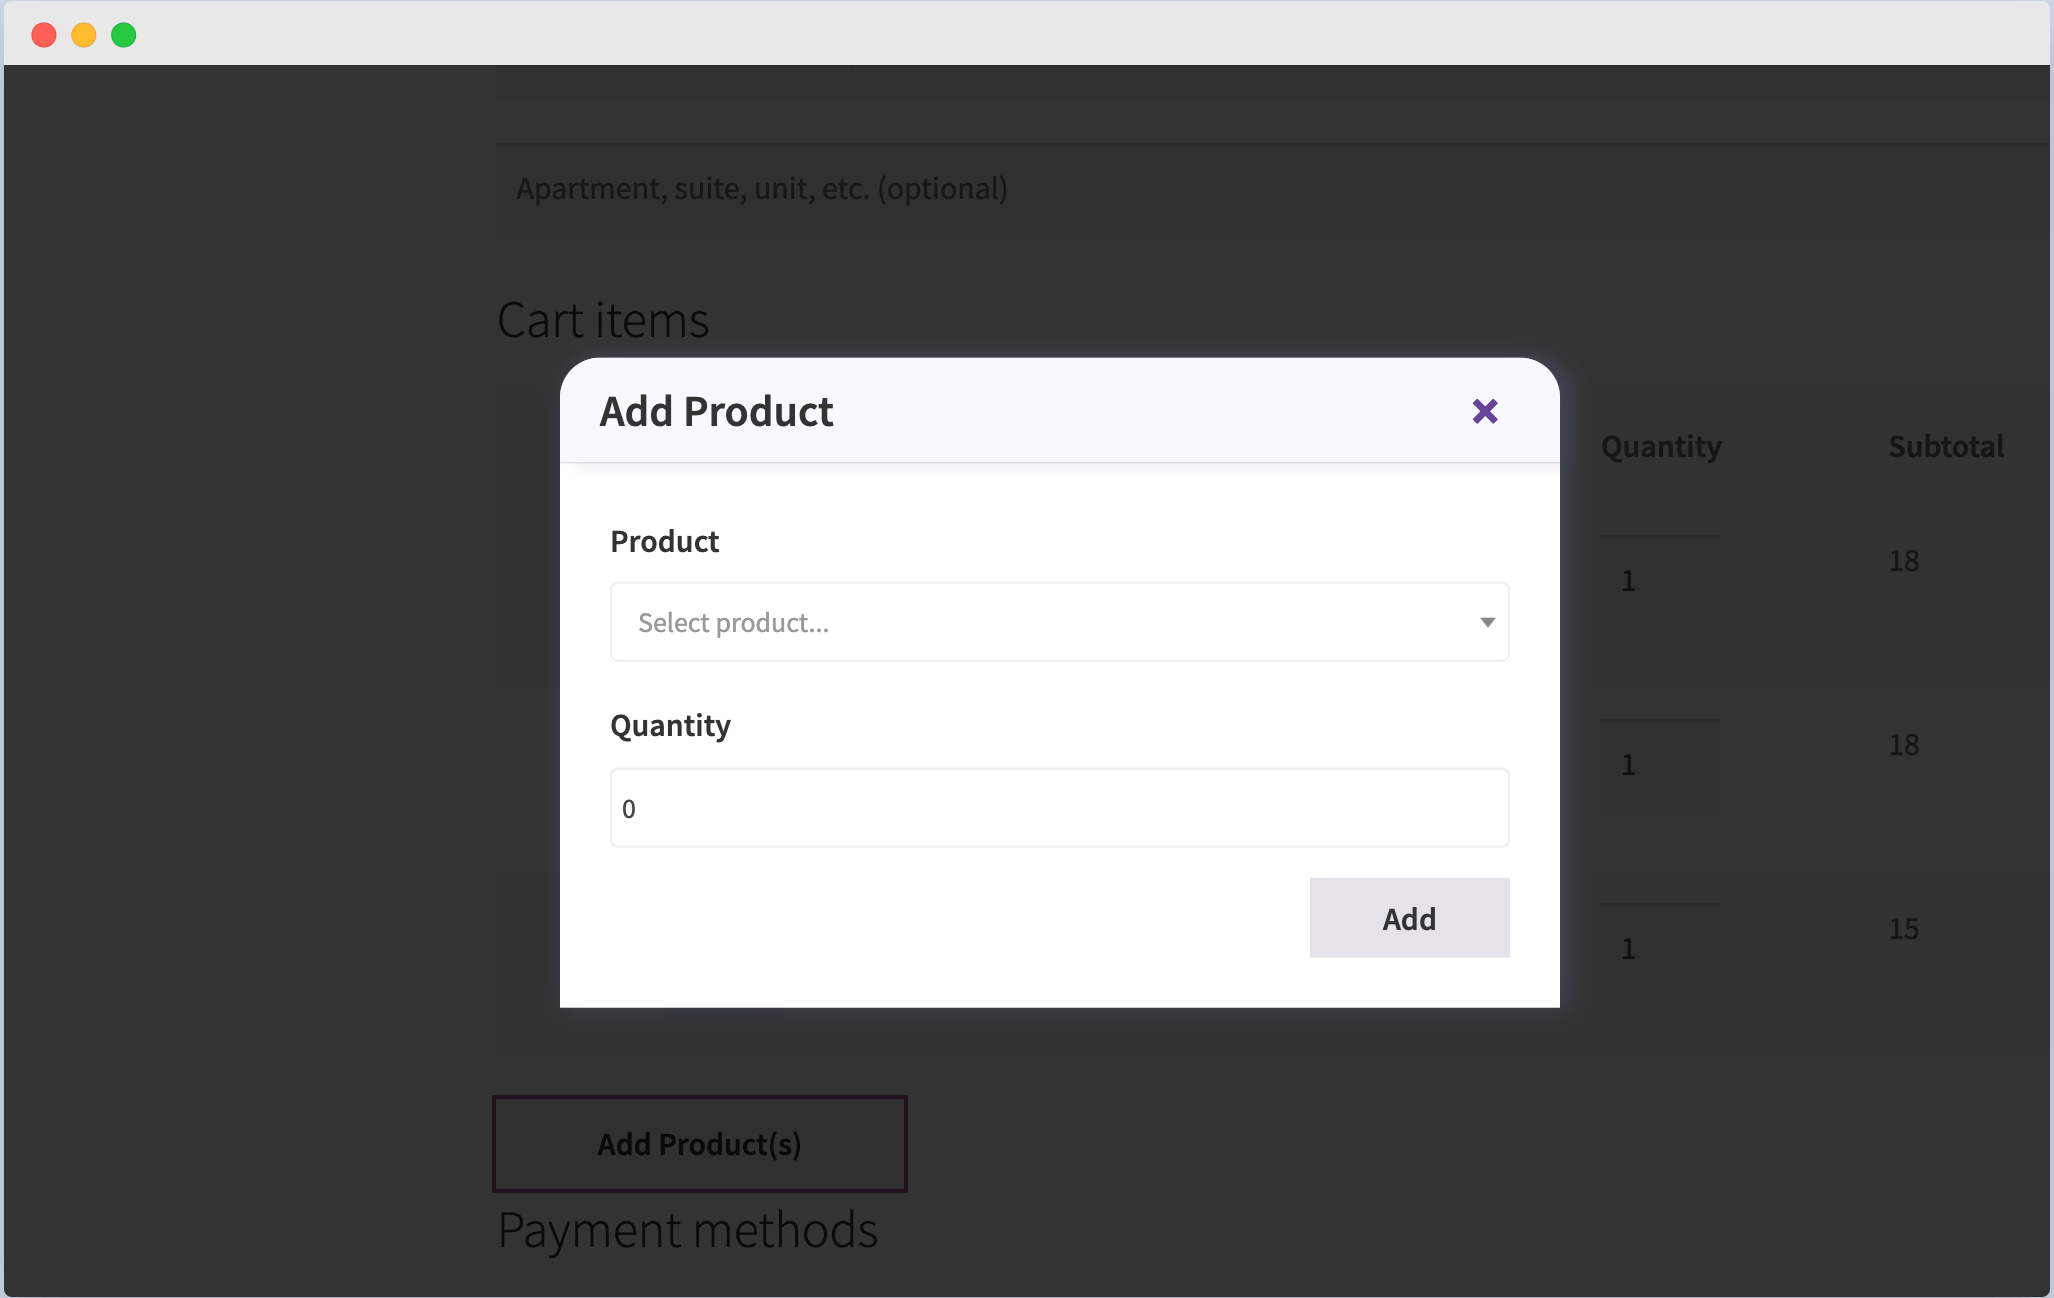This screenshot has width=2054, height=1298.
Task: Click the purple X close icon
Action: click(1484, 411)
